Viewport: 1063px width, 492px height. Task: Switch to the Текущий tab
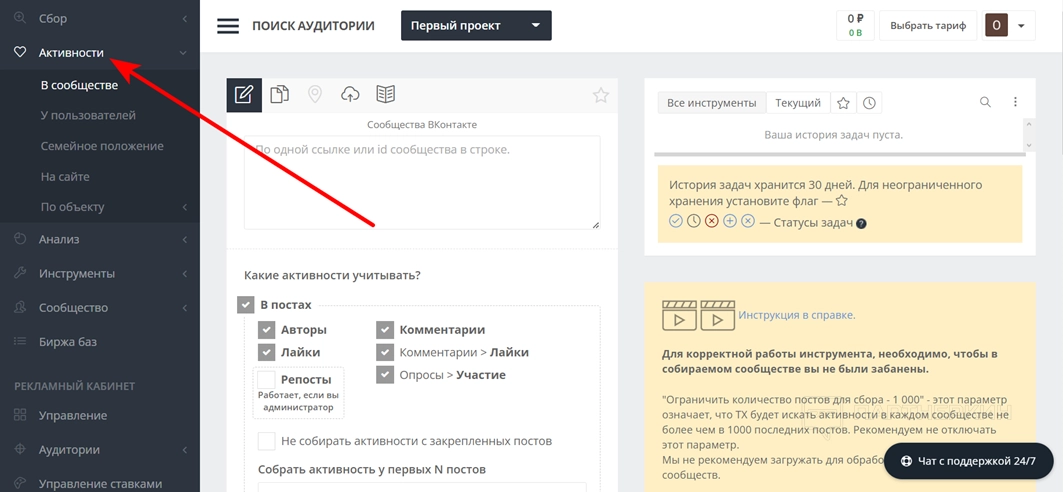click(x=797, y=103)
